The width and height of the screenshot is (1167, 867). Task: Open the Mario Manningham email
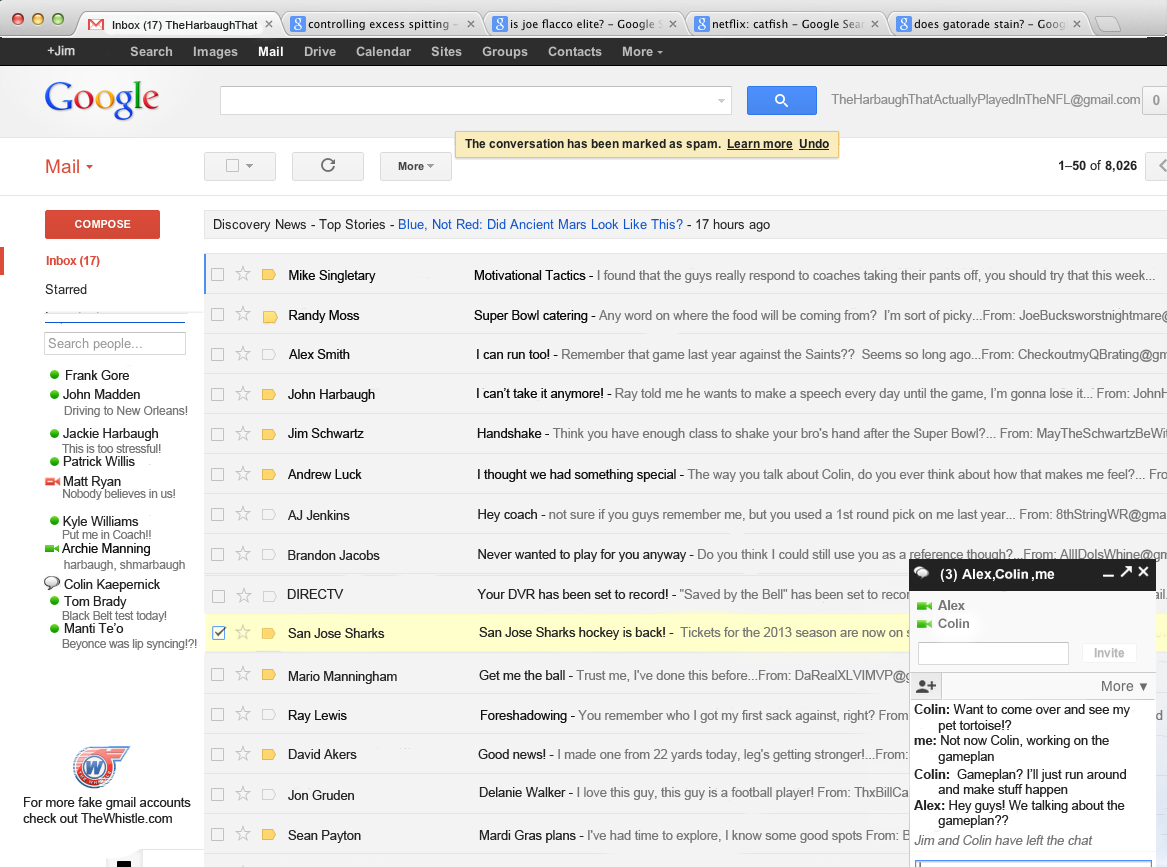557,675
